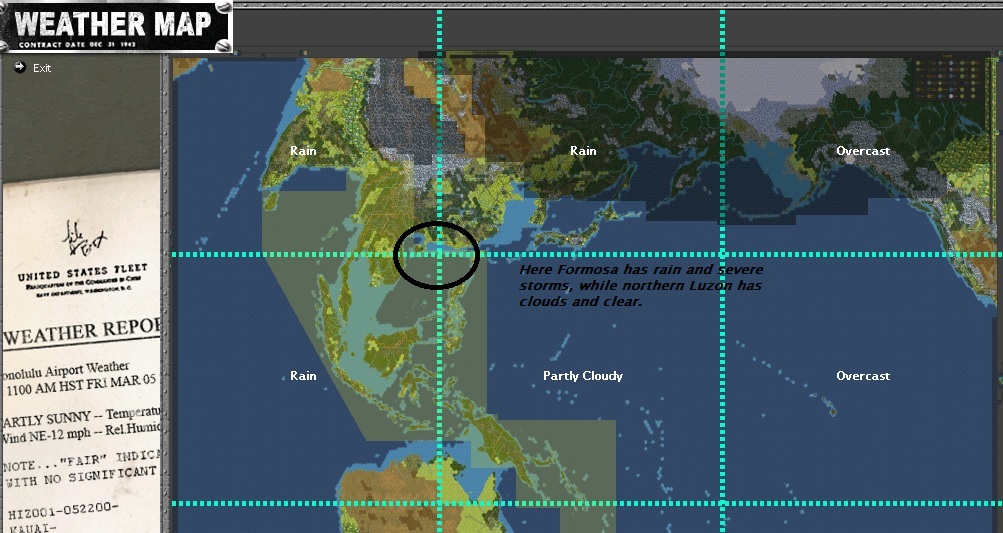Click the WEATHER MAP title banner
Viewport: 1003px width, 533px height.
coord(116,26)
